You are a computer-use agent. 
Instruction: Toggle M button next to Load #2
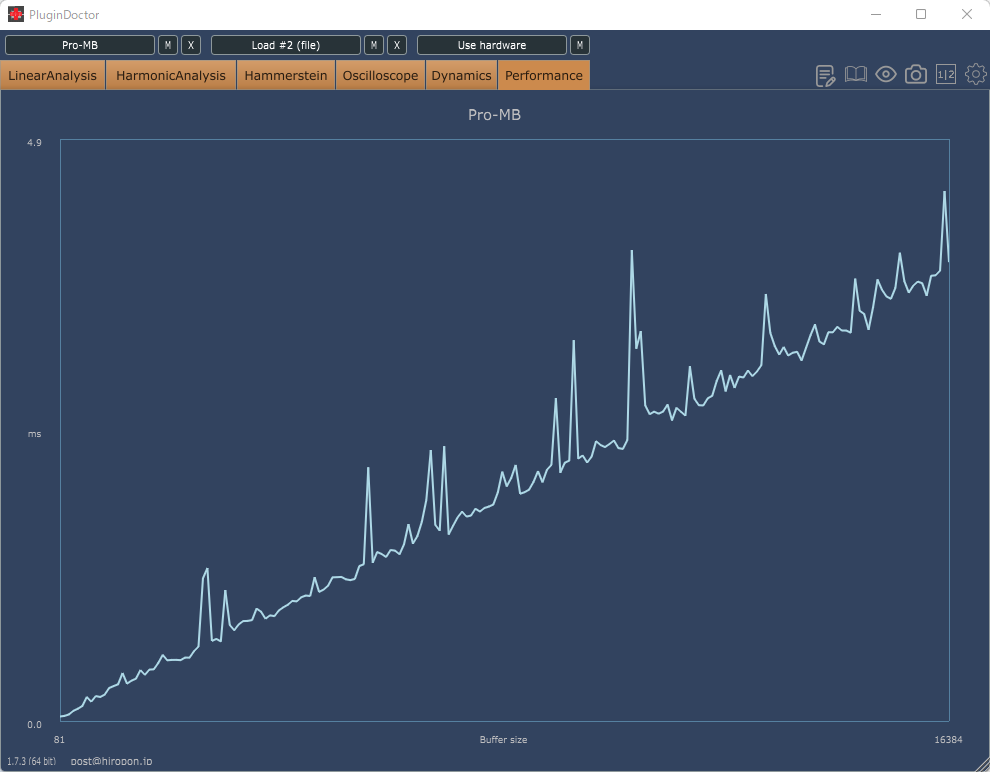click(374, 45)
